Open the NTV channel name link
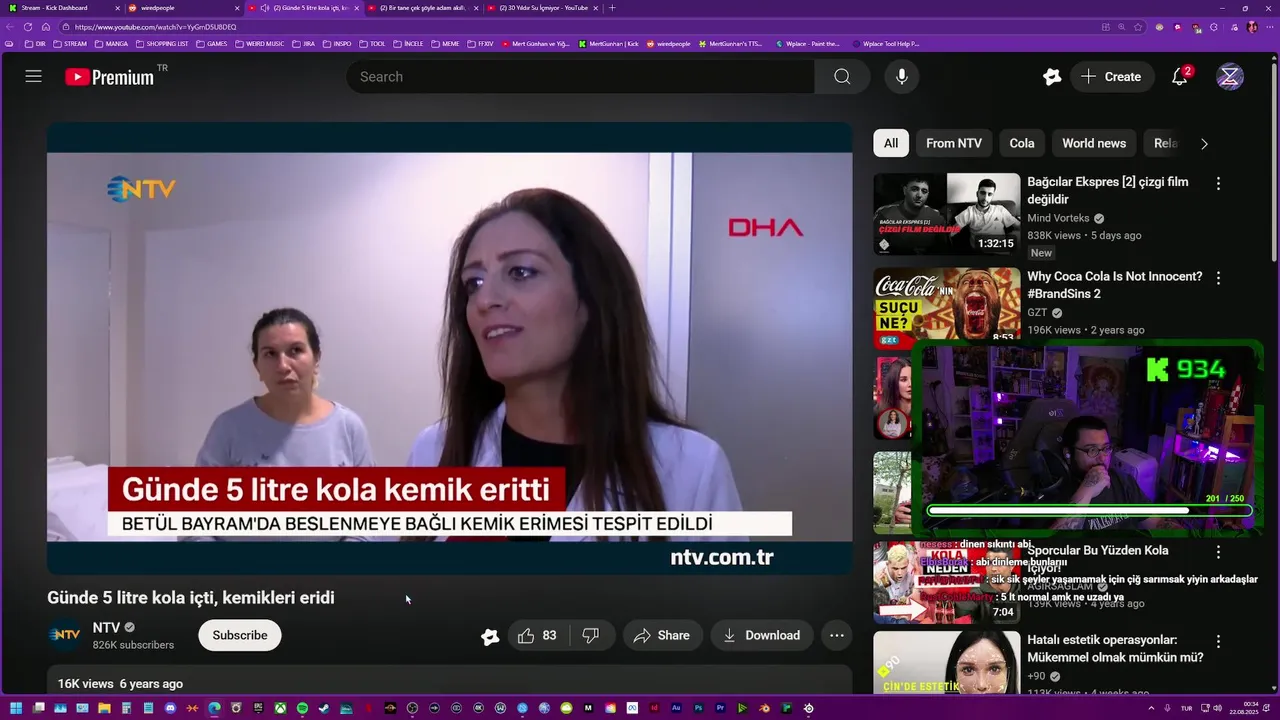The image size is (1280, 720). pos(106,628)
